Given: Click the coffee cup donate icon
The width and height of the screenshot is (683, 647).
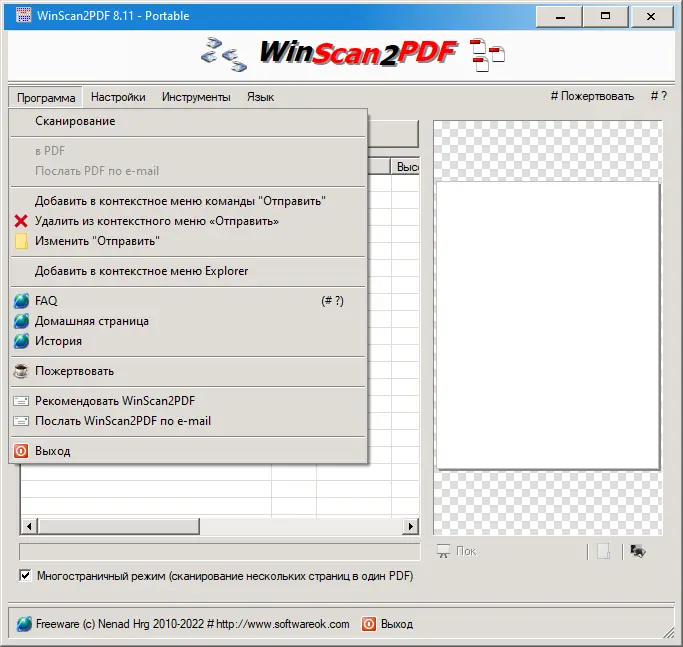Looking at the screenshot, I should (21, 371).
